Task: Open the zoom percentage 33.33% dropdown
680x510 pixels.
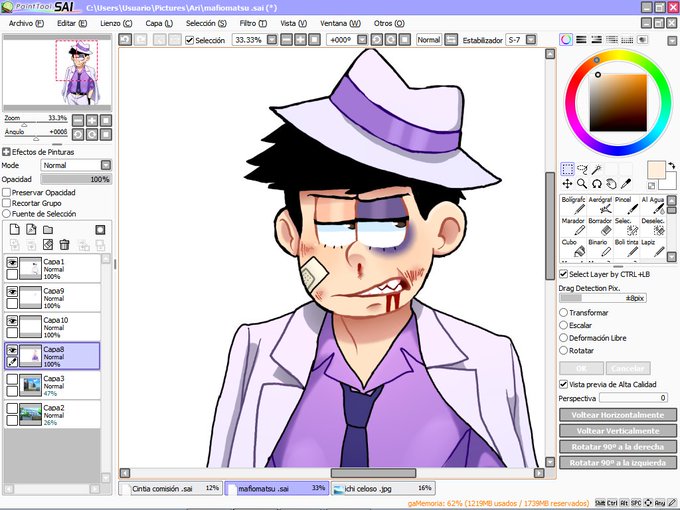Action: pyautogui.click(x=272, y=40)
